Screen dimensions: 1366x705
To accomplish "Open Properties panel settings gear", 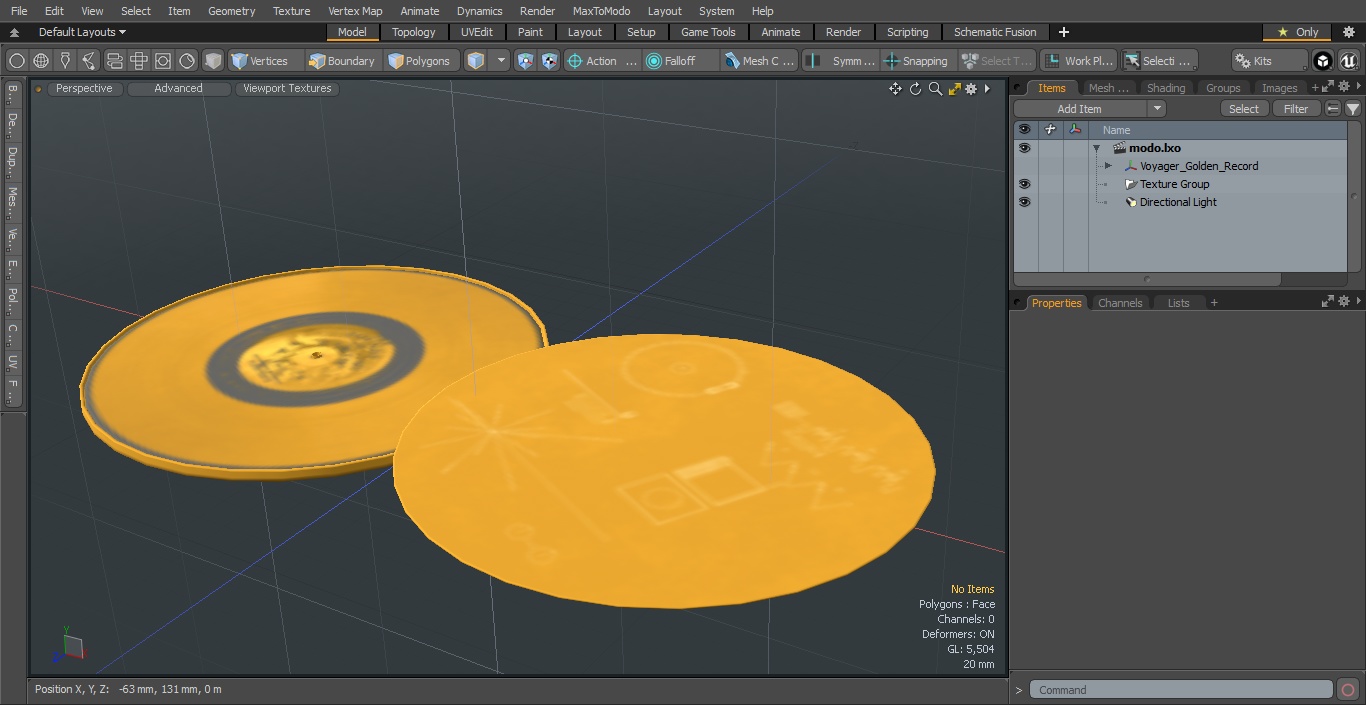I will click(1344, 301).
